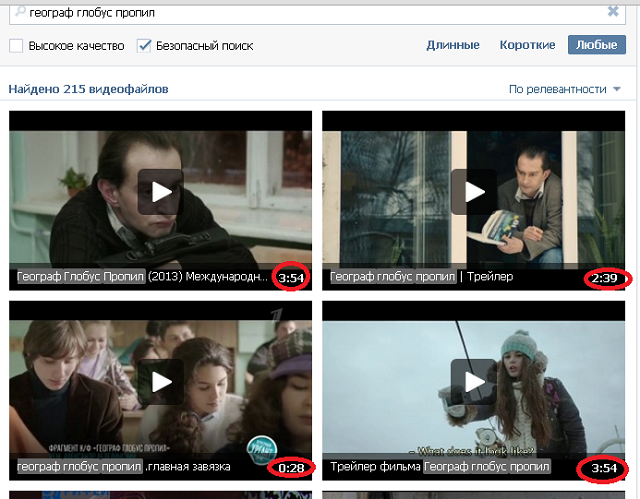Viewport: 640px width, 499px height.
Task: Clear the search field with X
Action: (613, 11)
